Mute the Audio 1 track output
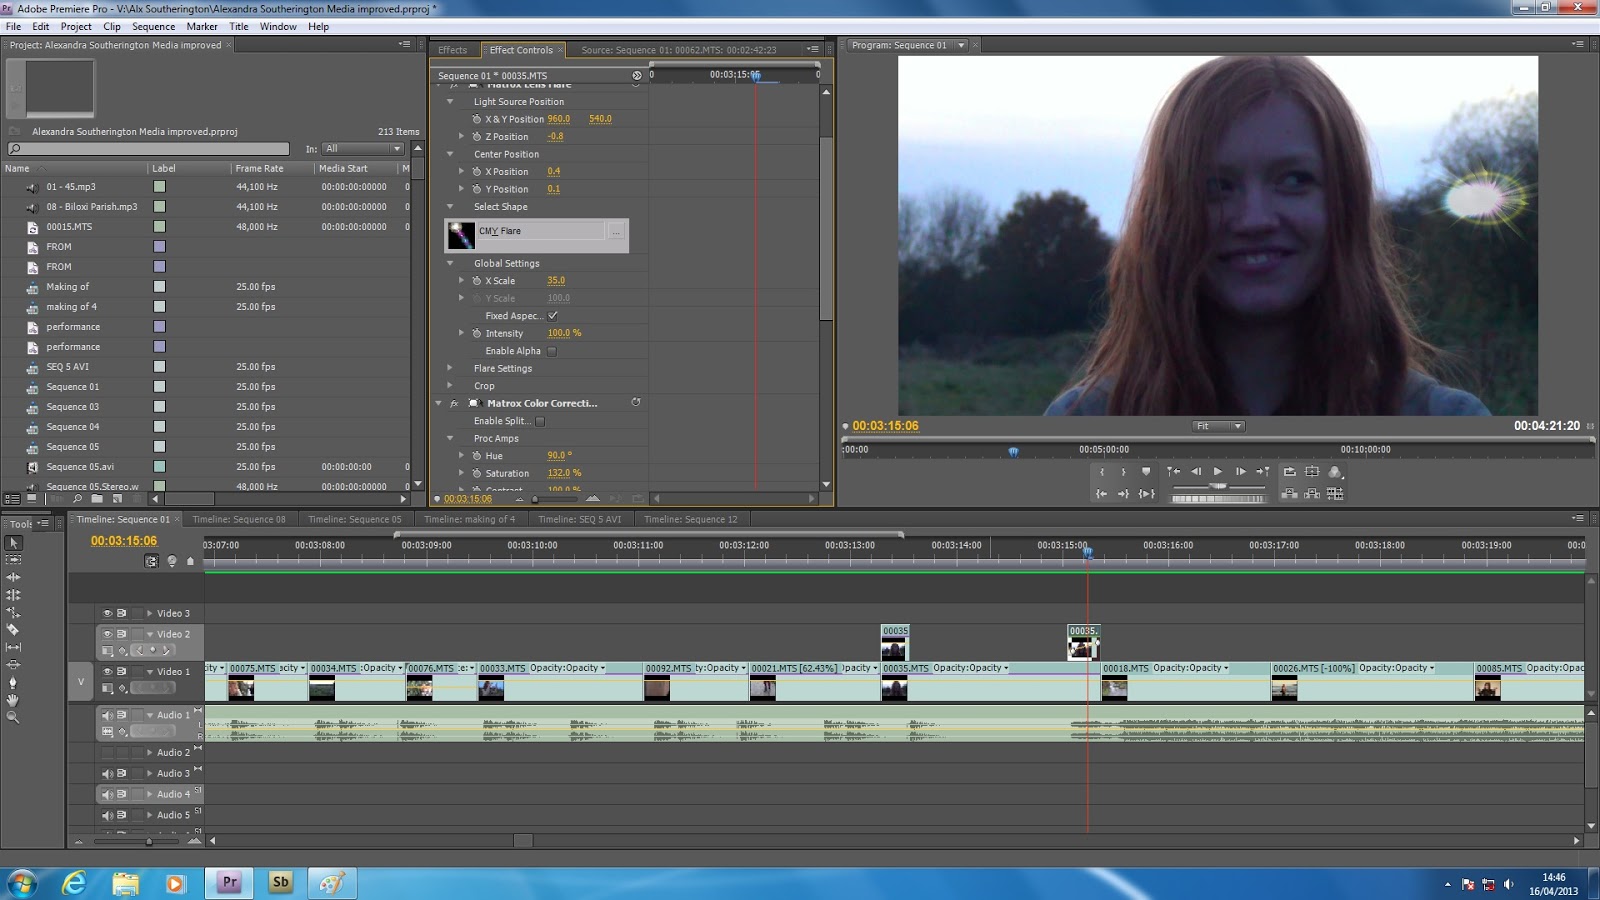Viewport: 1600px width, 900px height. coord(107,715)
